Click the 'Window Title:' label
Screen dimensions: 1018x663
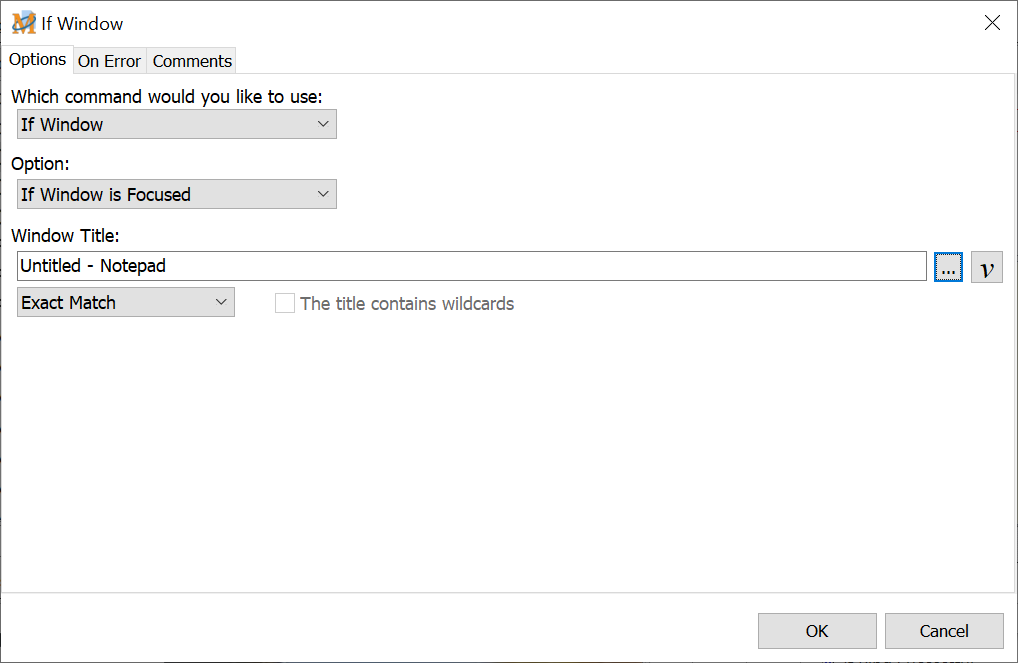point(65,236)
